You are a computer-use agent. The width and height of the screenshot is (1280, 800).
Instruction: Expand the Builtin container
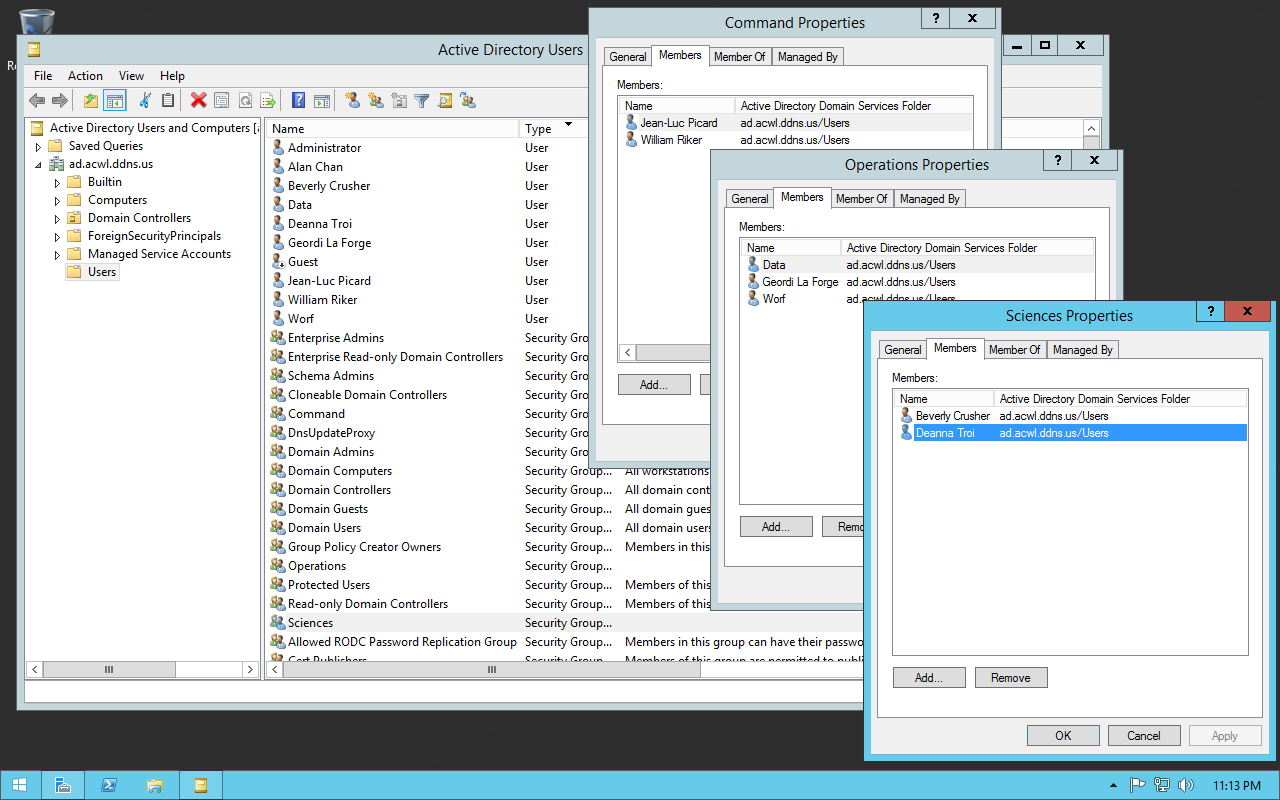point(57,181)
